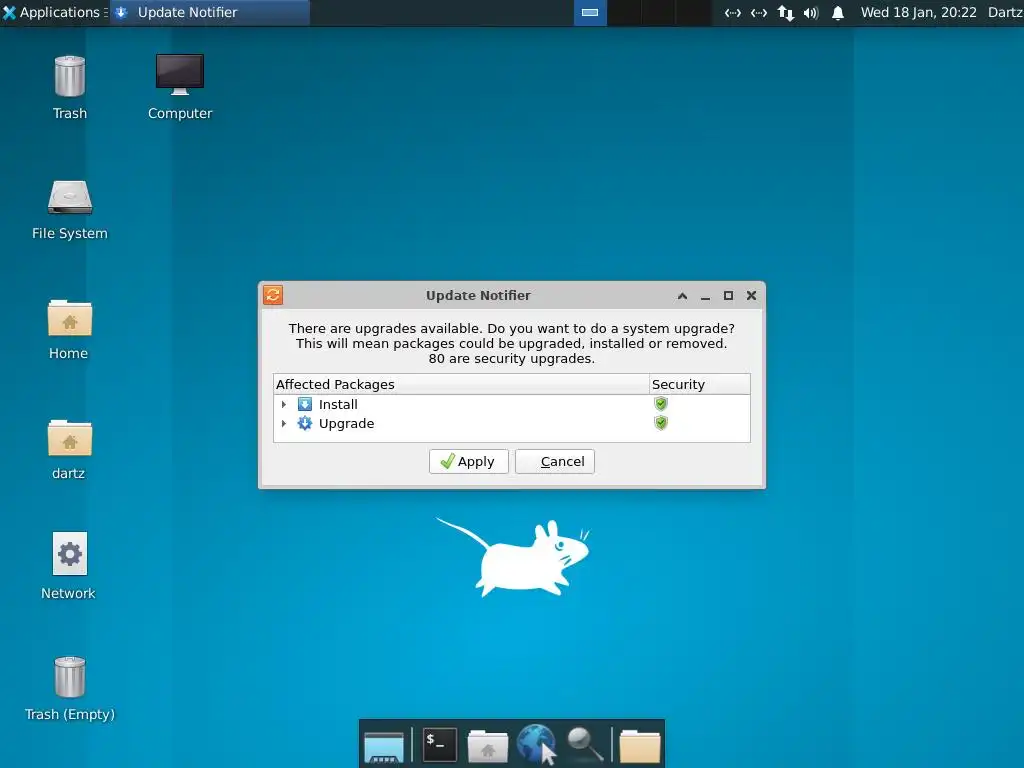Maximize the Update Notifier dialog
The width and height of the screenshot is (1024, 768).
pos(728,296)
